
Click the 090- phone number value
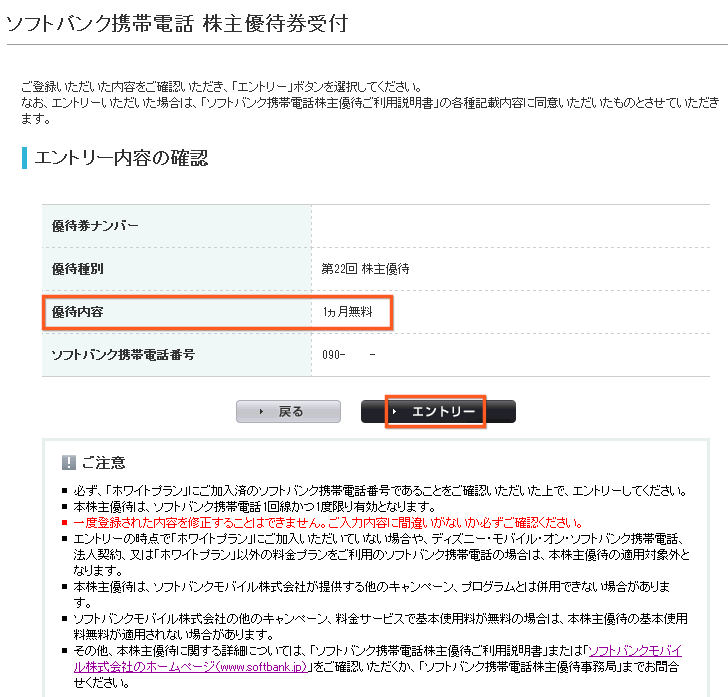334,355
